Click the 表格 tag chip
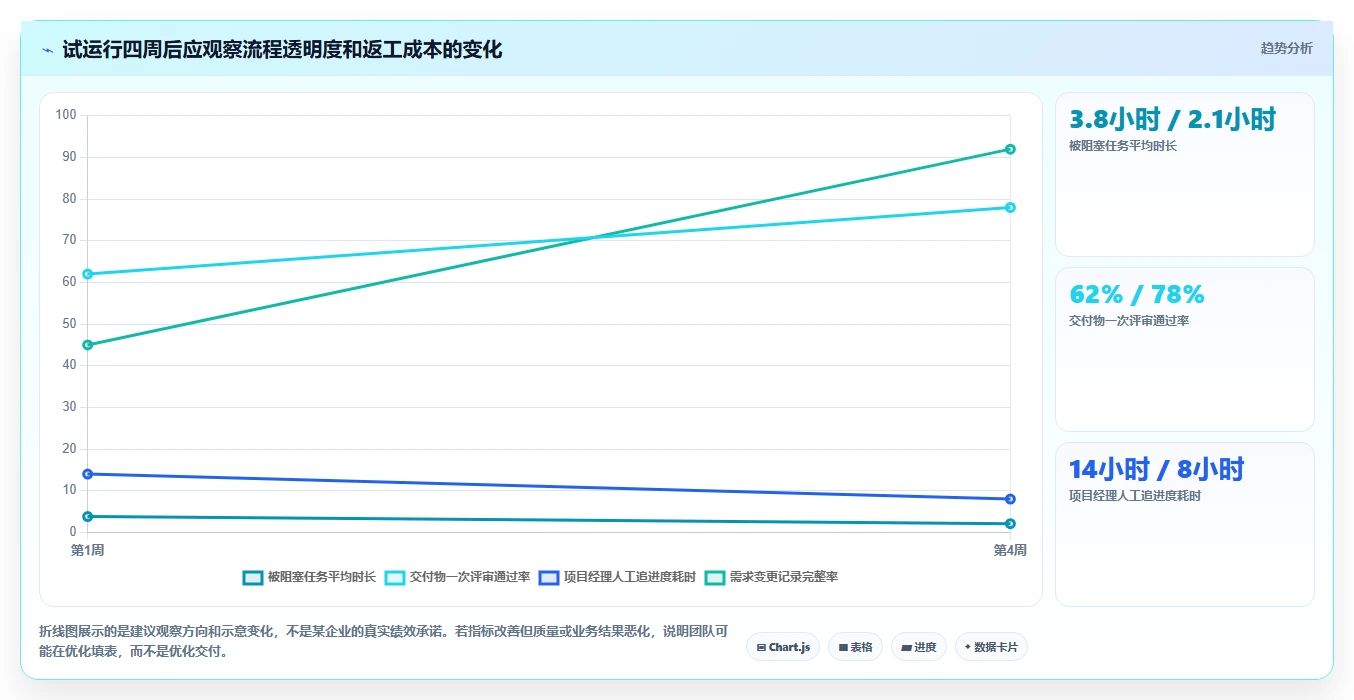Image resolution: width=1354 pixels, height=700 pixels. [x=855, y=647]
